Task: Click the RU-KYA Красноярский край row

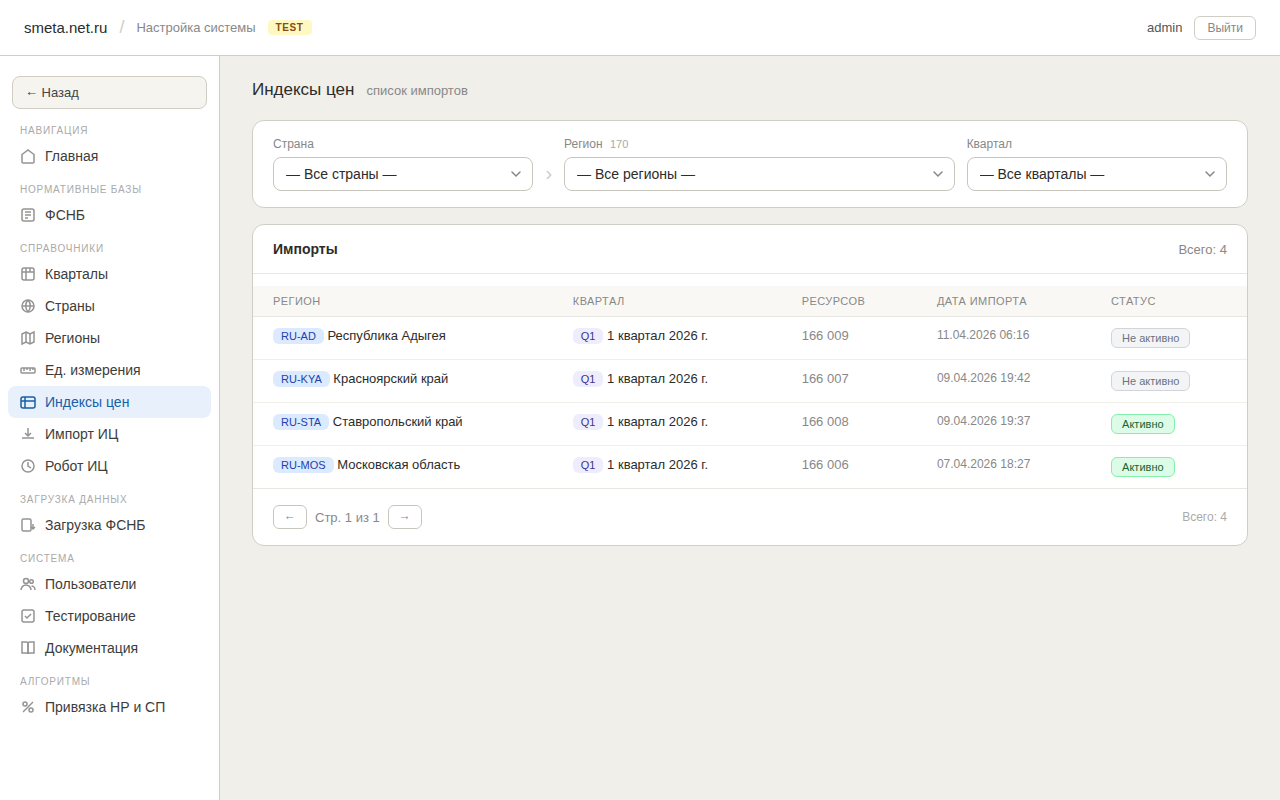Action: 390,379
